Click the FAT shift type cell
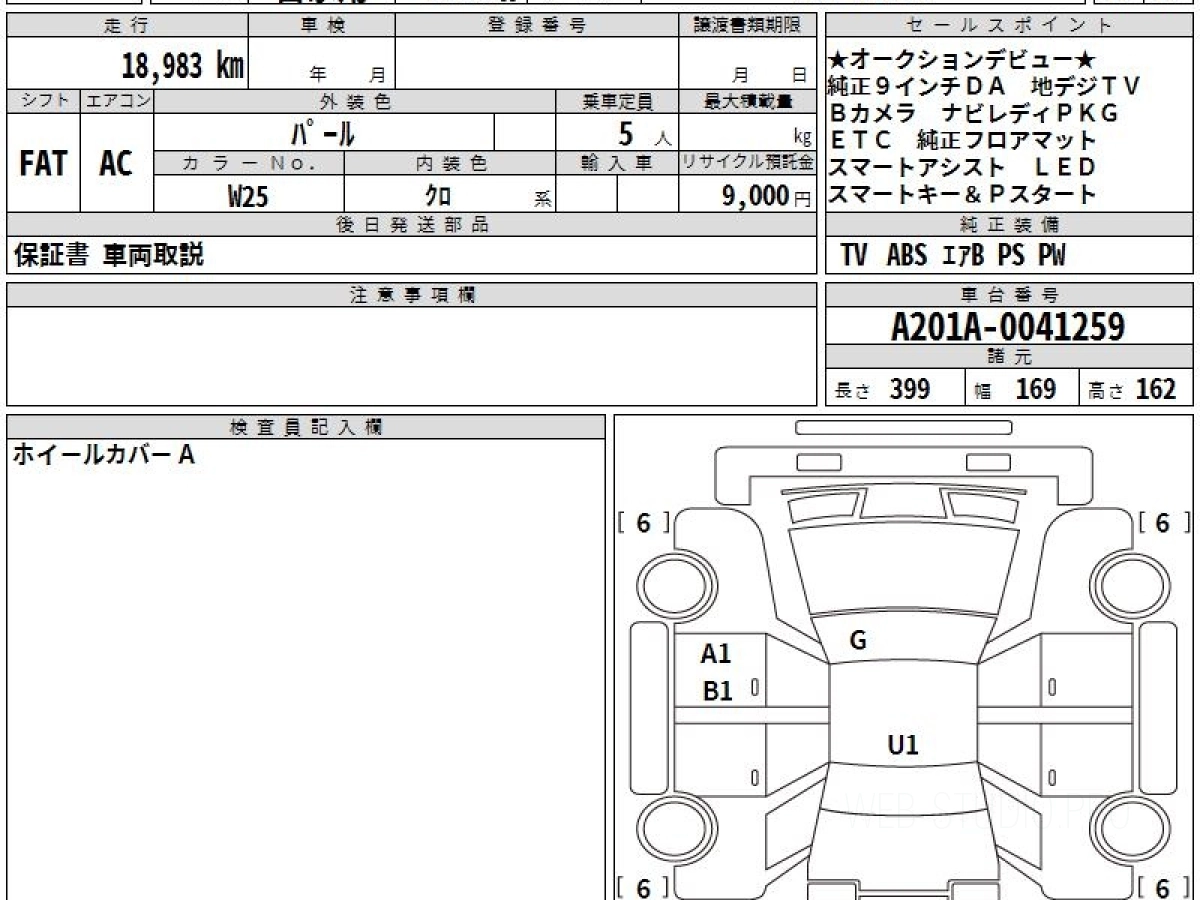Screen dimensions: 1200x900 43,164
